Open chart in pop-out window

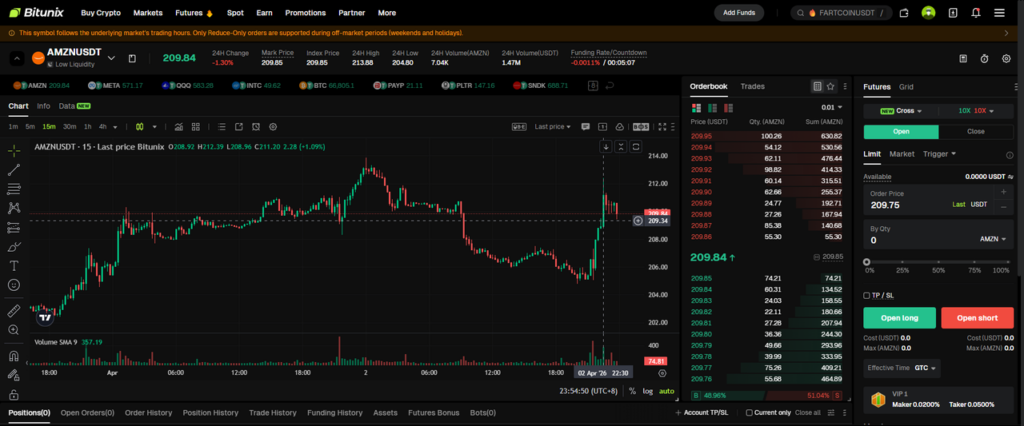click(x=239, y=127)
